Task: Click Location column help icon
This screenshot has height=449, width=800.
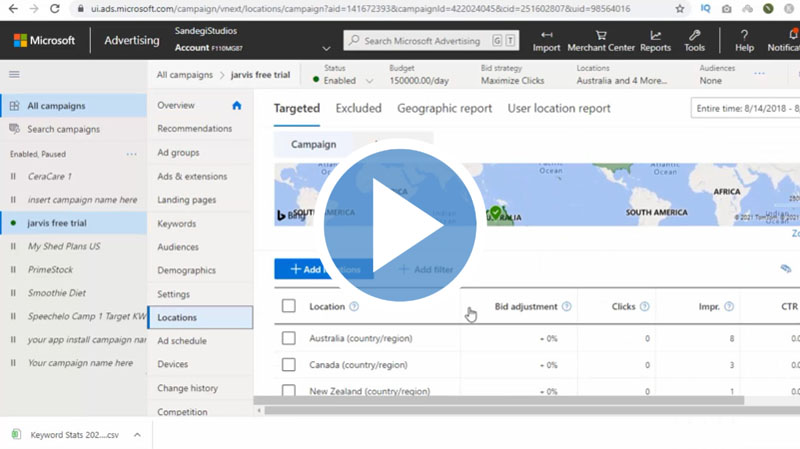Action: tap(354, 306)
